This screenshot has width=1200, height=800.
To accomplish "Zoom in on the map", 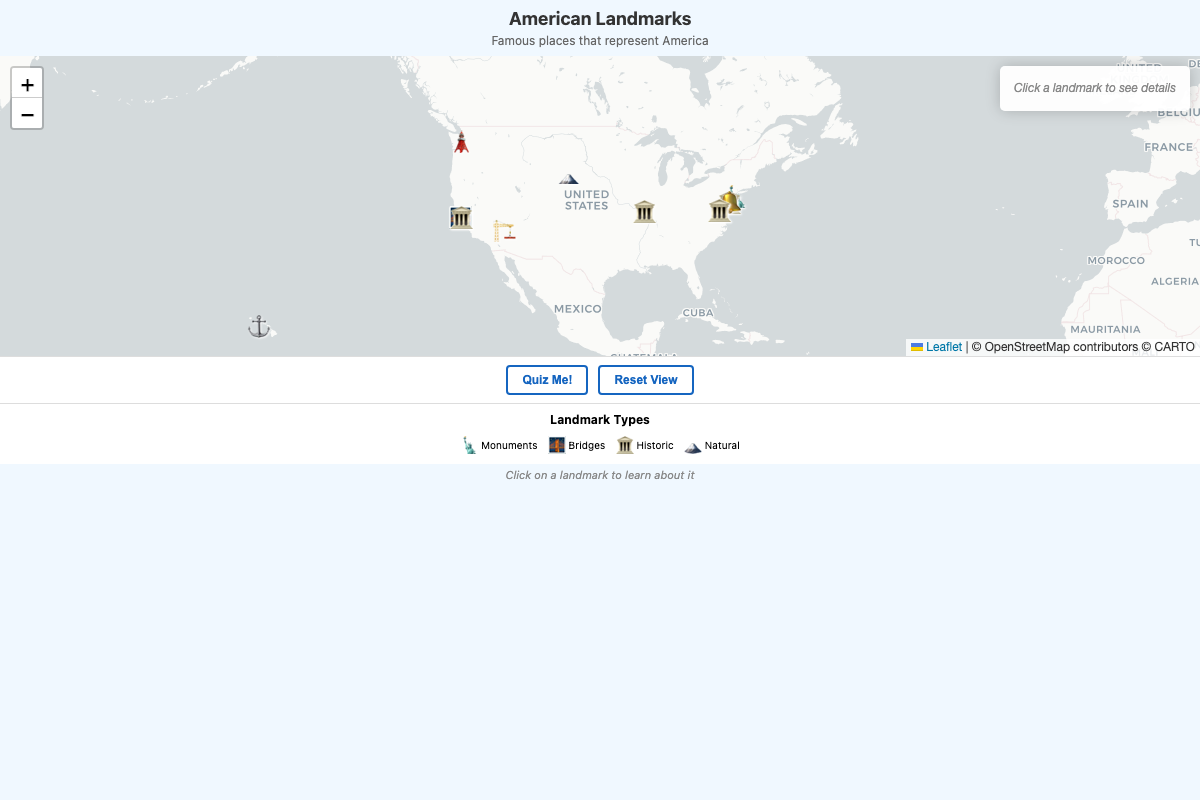I will coord(27,84).
